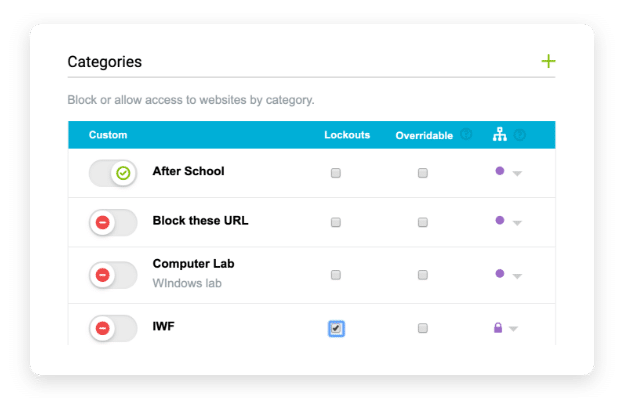624x411 pixels.
Task: Click the hierarchy network icon in header
Action: pos(499,134)
